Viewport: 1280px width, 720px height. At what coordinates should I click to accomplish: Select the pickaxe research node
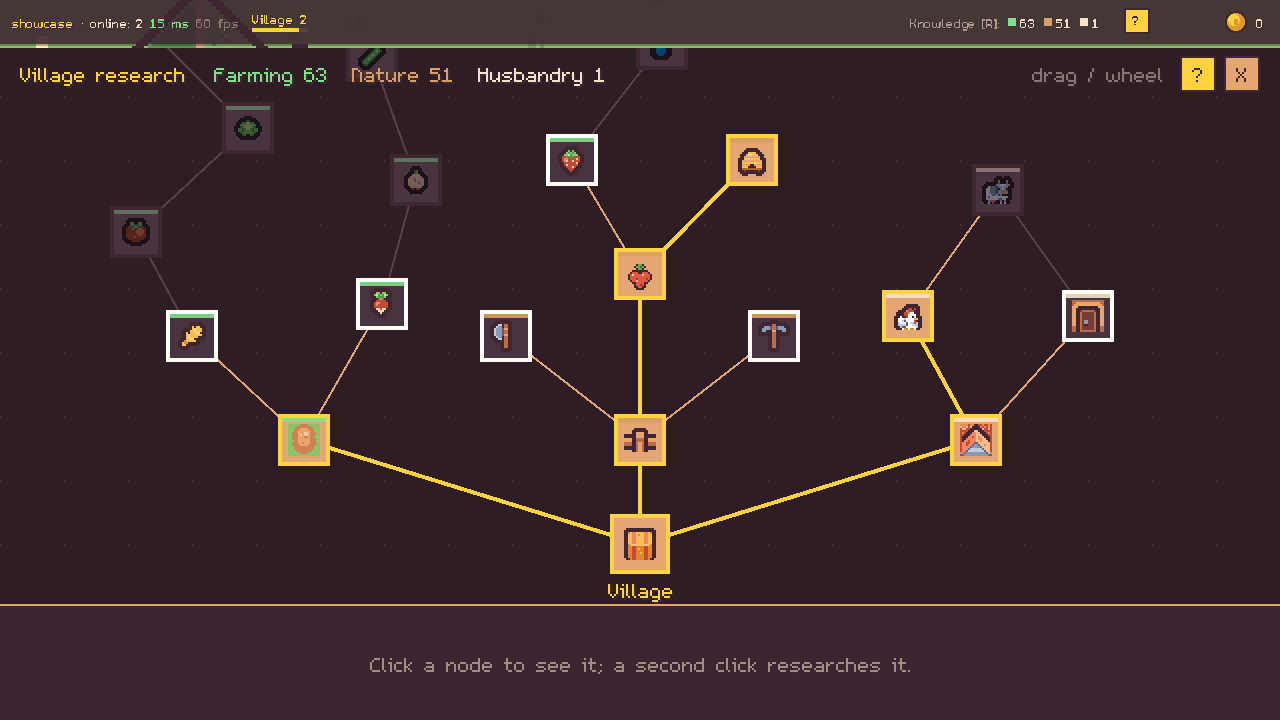tap(774, 336)
